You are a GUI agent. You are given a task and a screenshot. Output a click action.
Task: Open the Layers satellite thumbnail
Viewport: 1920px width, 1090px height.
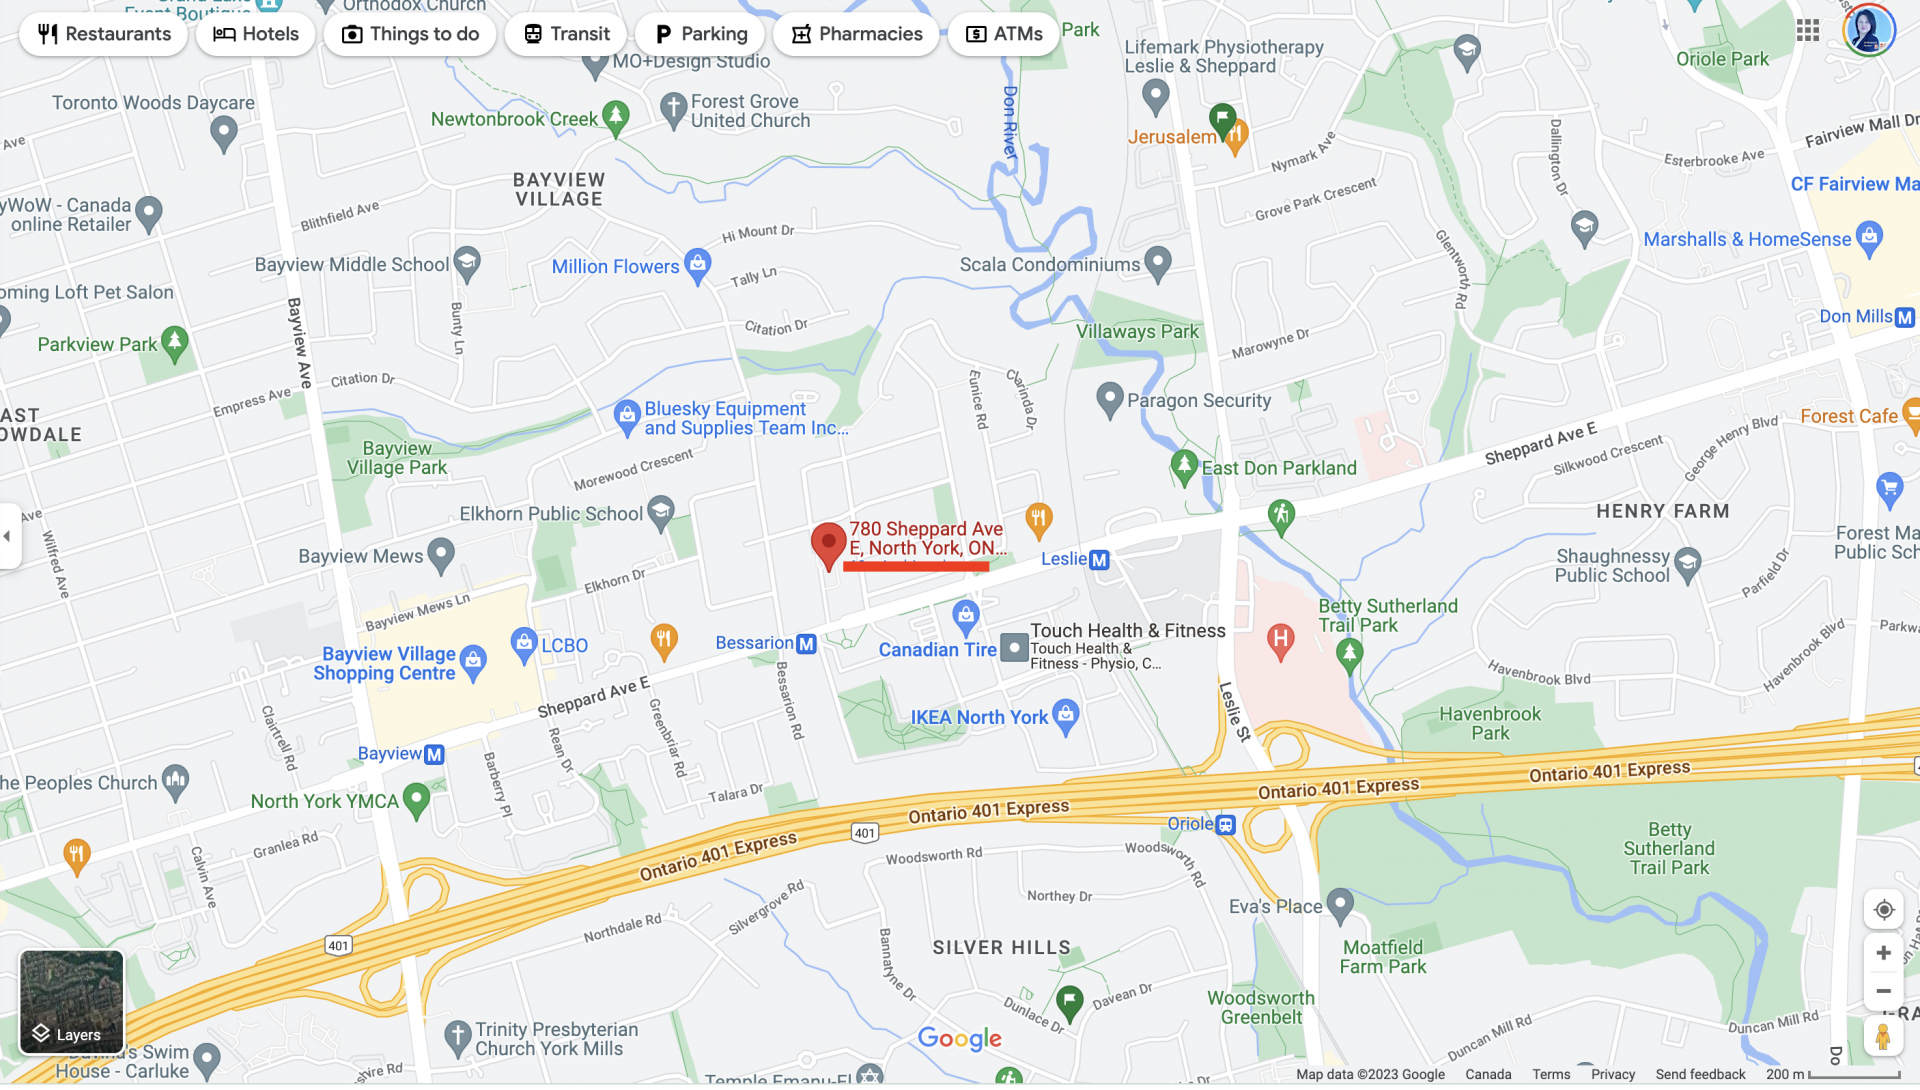72,1002
